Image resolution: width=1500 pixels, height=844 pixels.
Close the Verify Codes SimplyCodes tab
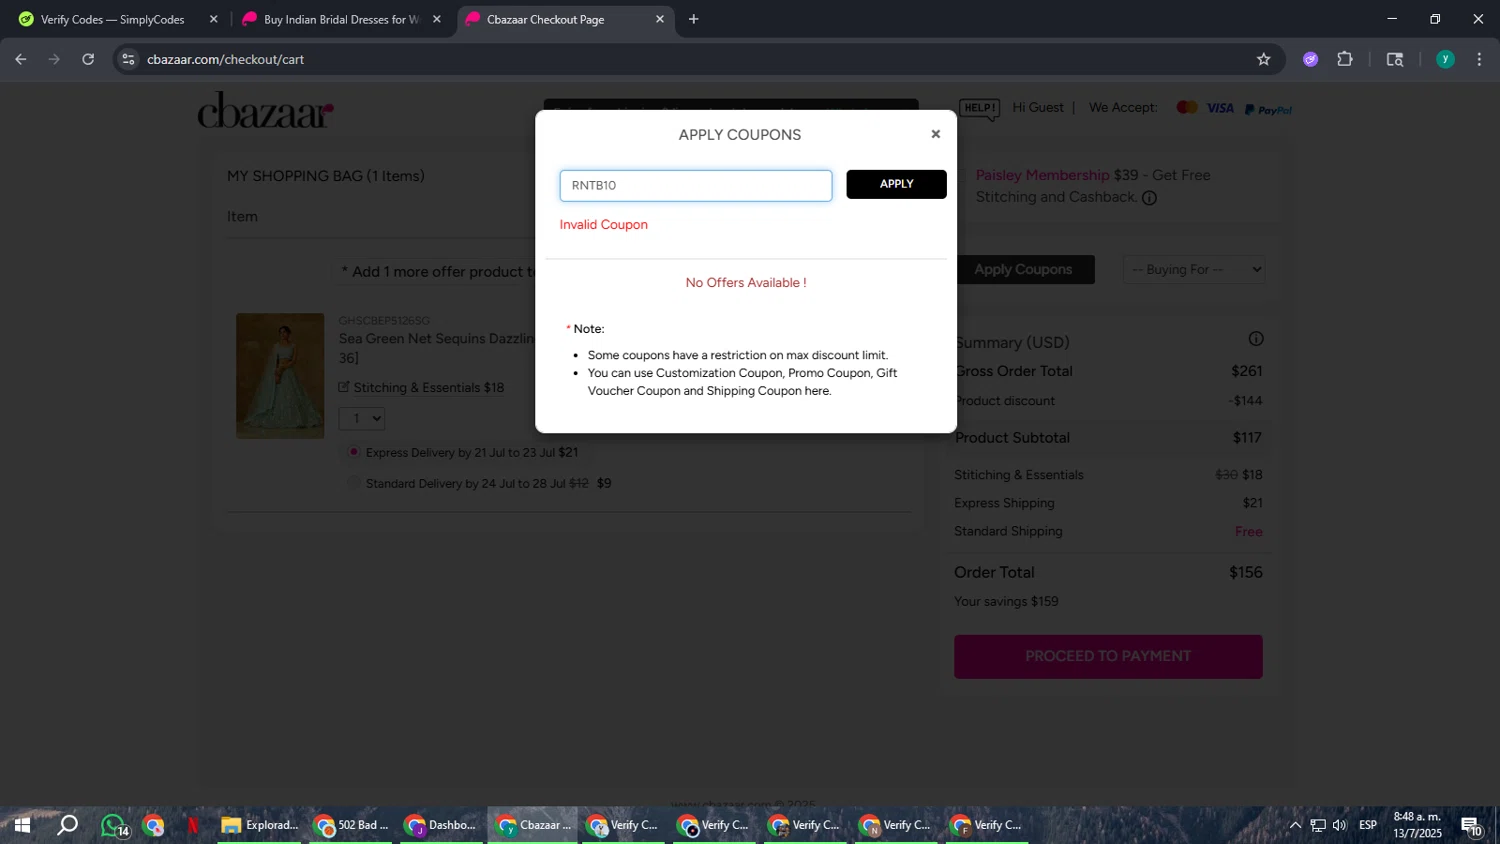point(213,19)
